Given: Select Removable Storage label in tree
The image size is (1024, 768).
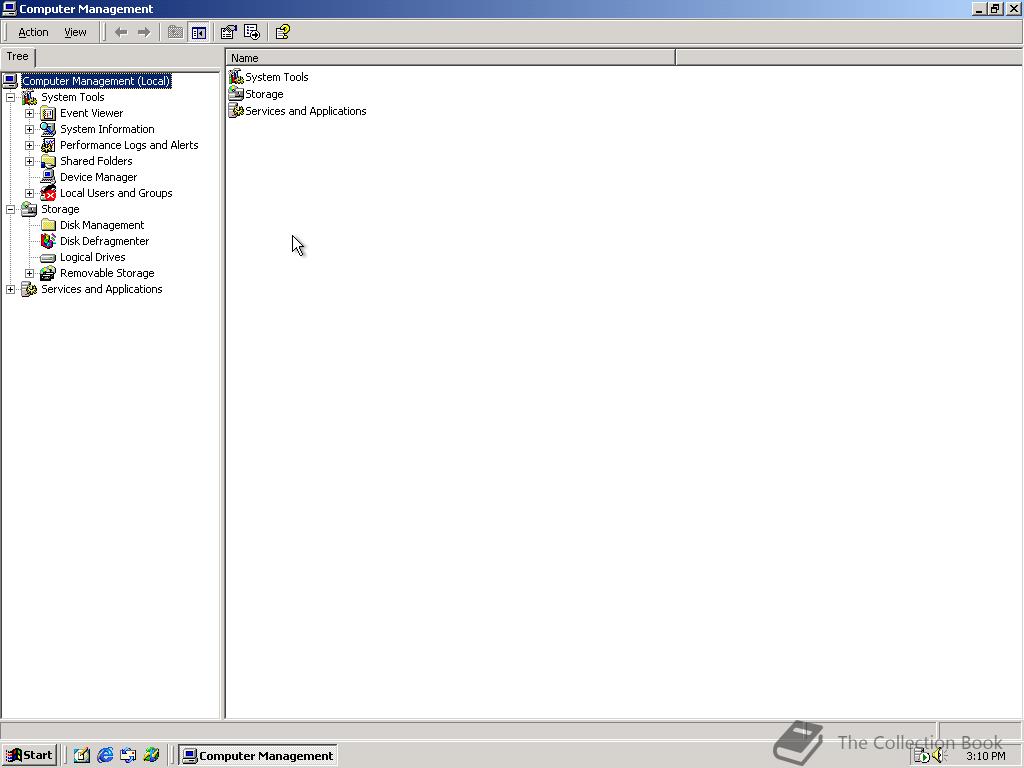Looking at the screenshot, I should [107, 273].
